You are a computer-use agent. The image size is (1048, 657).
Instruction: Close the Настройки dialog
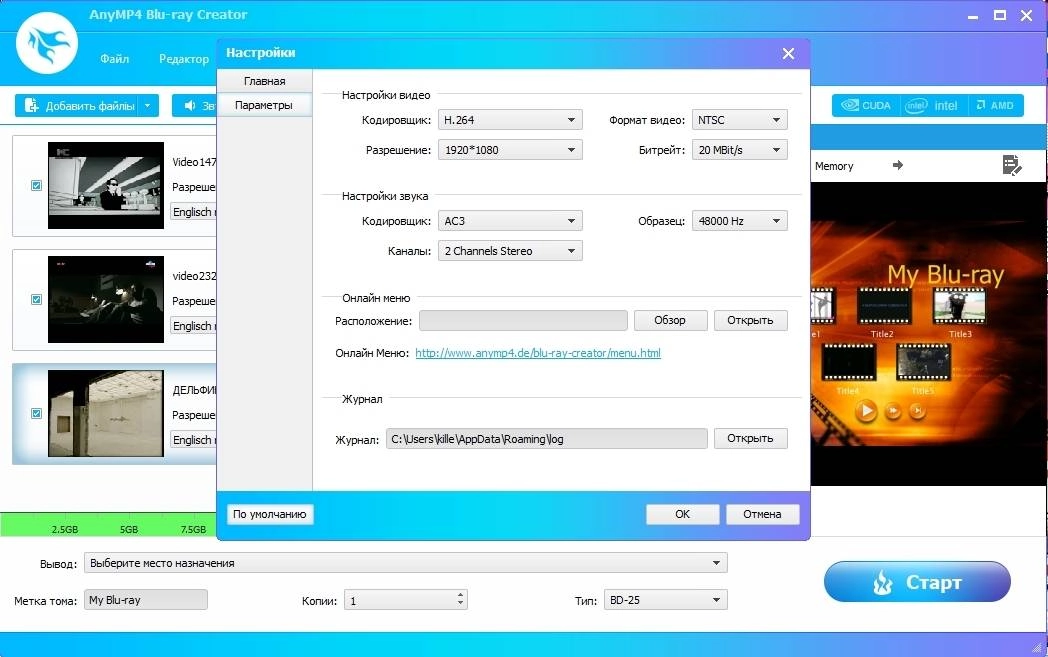click(789, 53)
